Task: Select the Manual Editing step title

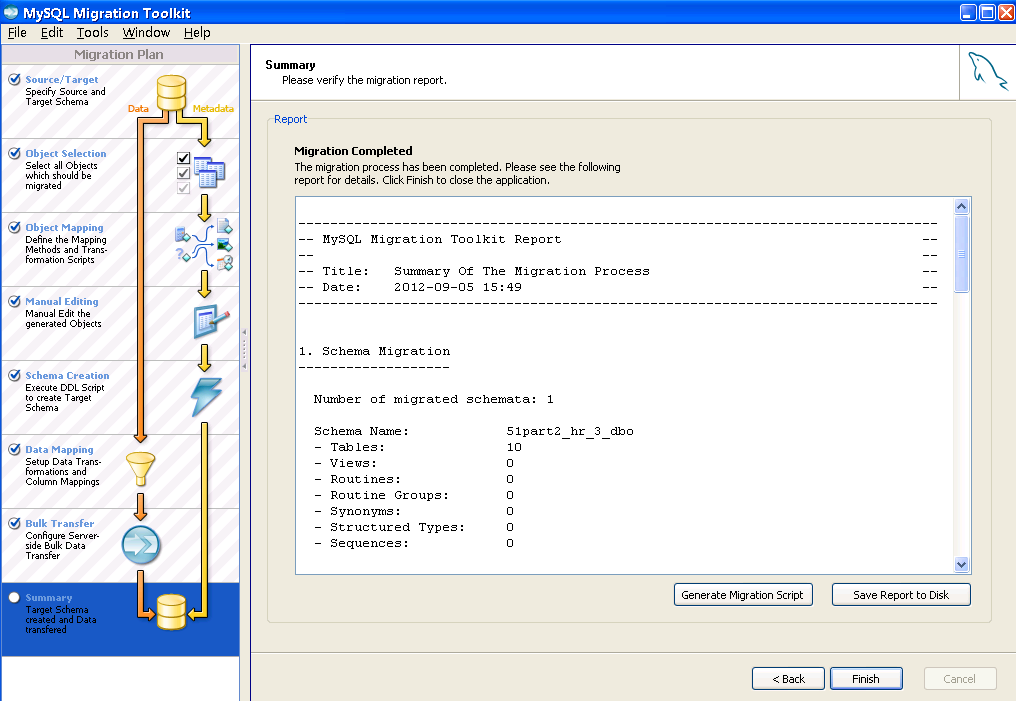Action: pyautogui.click(x=62, y=301)
